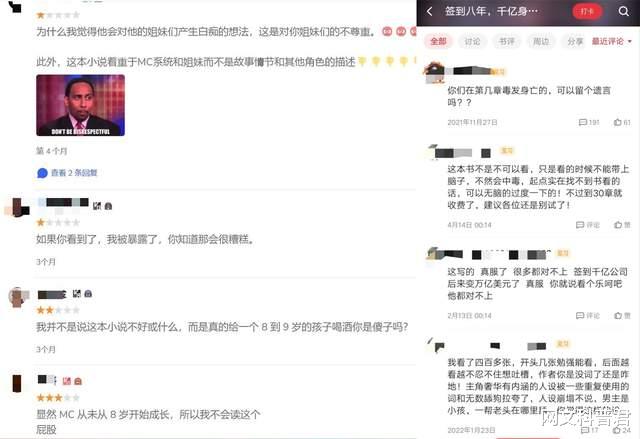Like the 2月13日 comment
The width and height of the screenshot is (640, 439).
point(622,315)
